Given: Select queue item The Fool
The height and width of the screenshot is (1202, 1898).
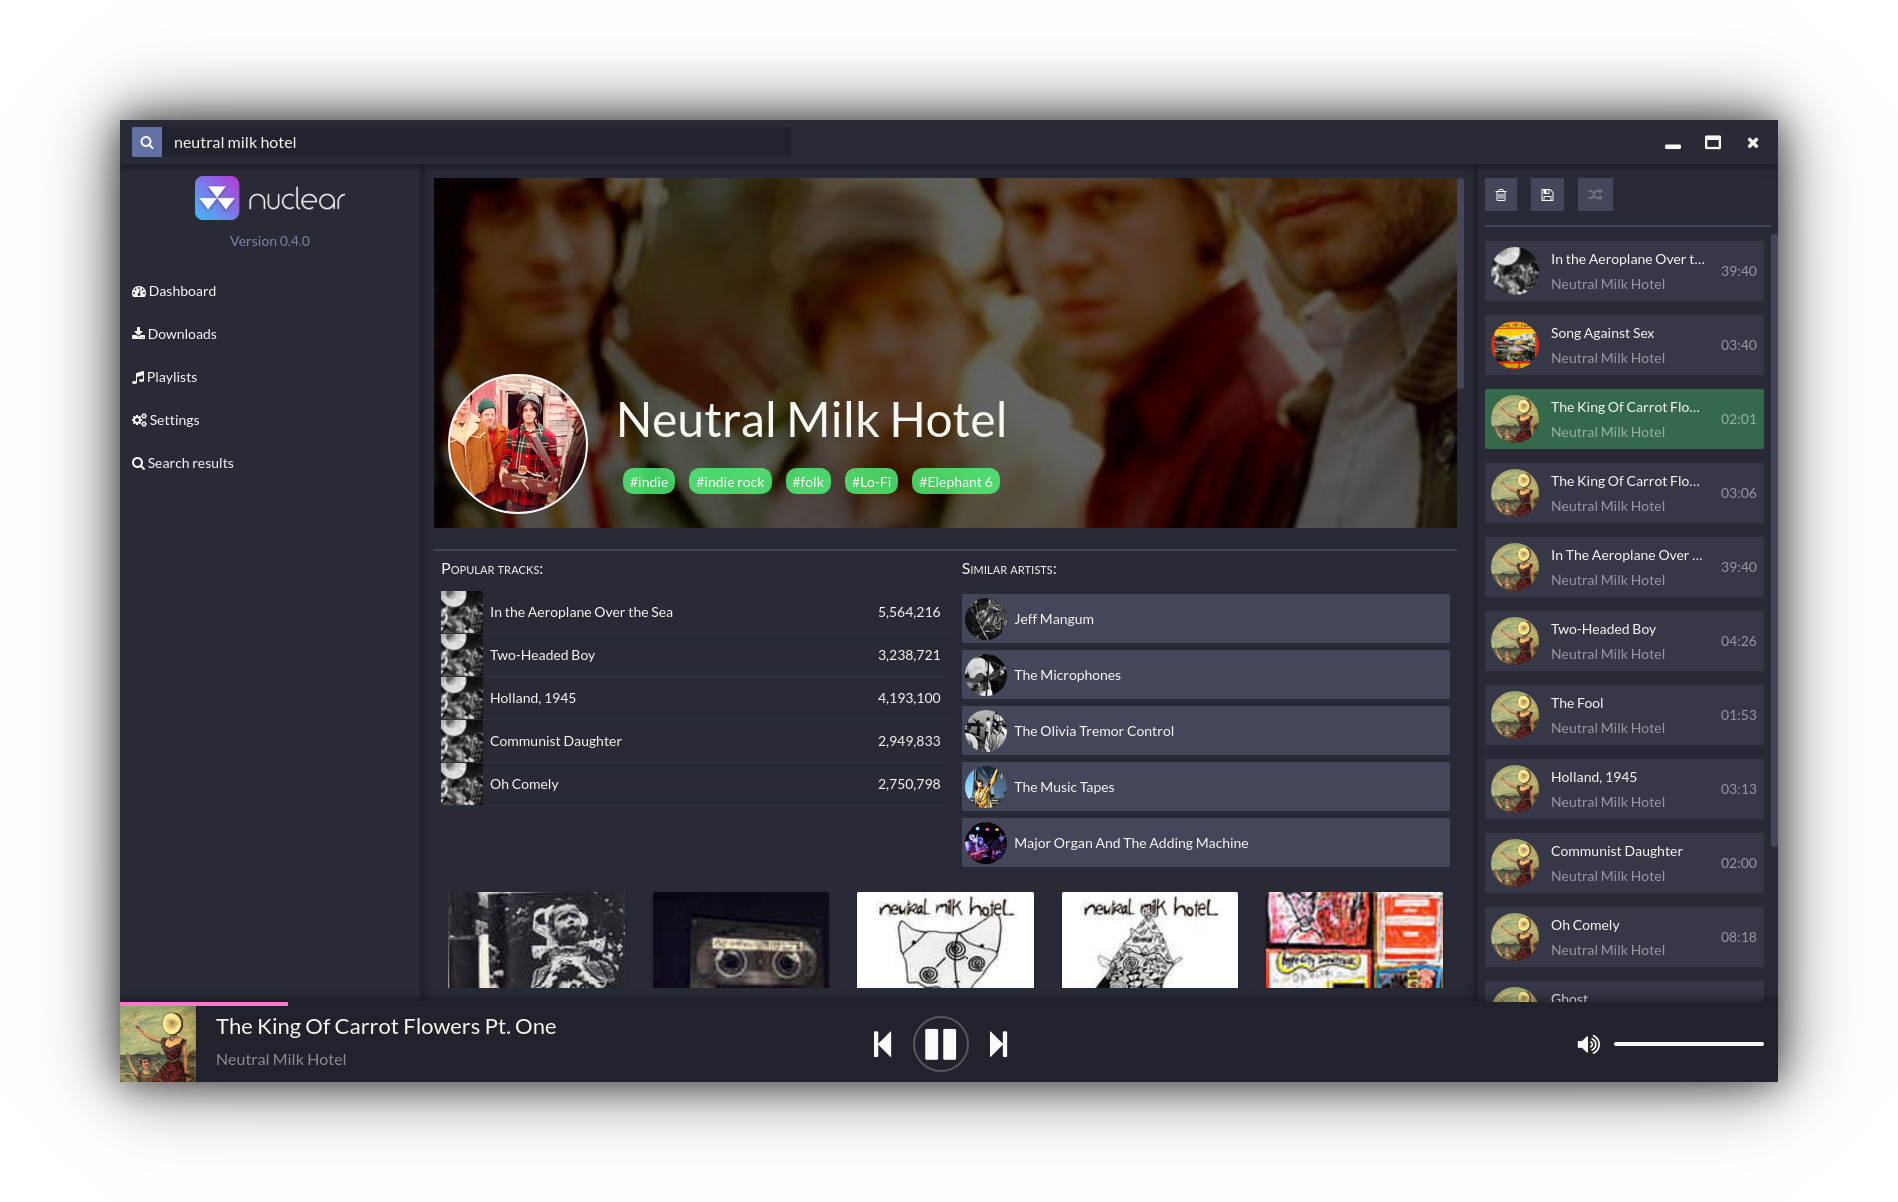Looking at the screenshot, I should tap(1624, 715).
